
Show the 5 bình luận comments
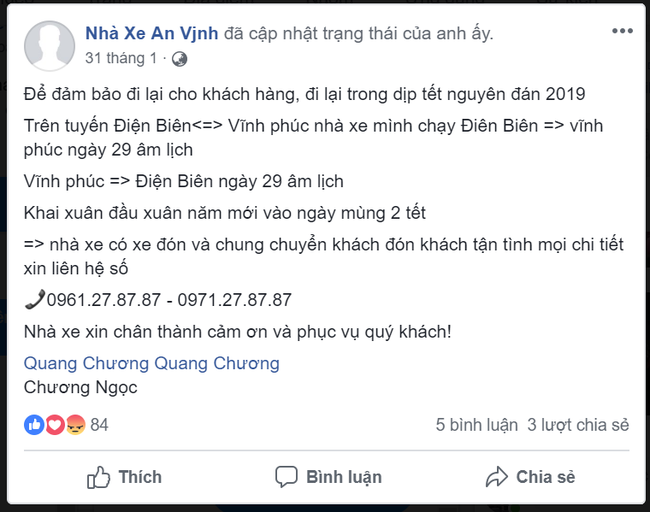(477, 425)
